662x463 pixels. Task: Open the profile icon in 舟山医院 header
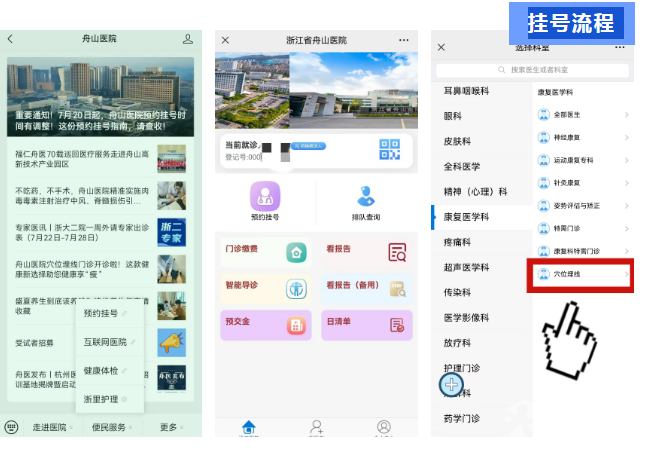click(187, 39)
